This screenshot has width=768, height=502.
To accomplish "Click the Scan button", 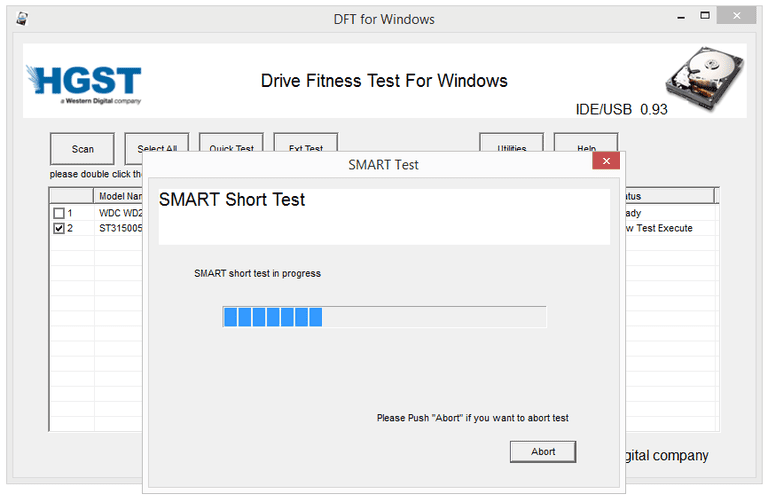I will [x=82, y=149].
